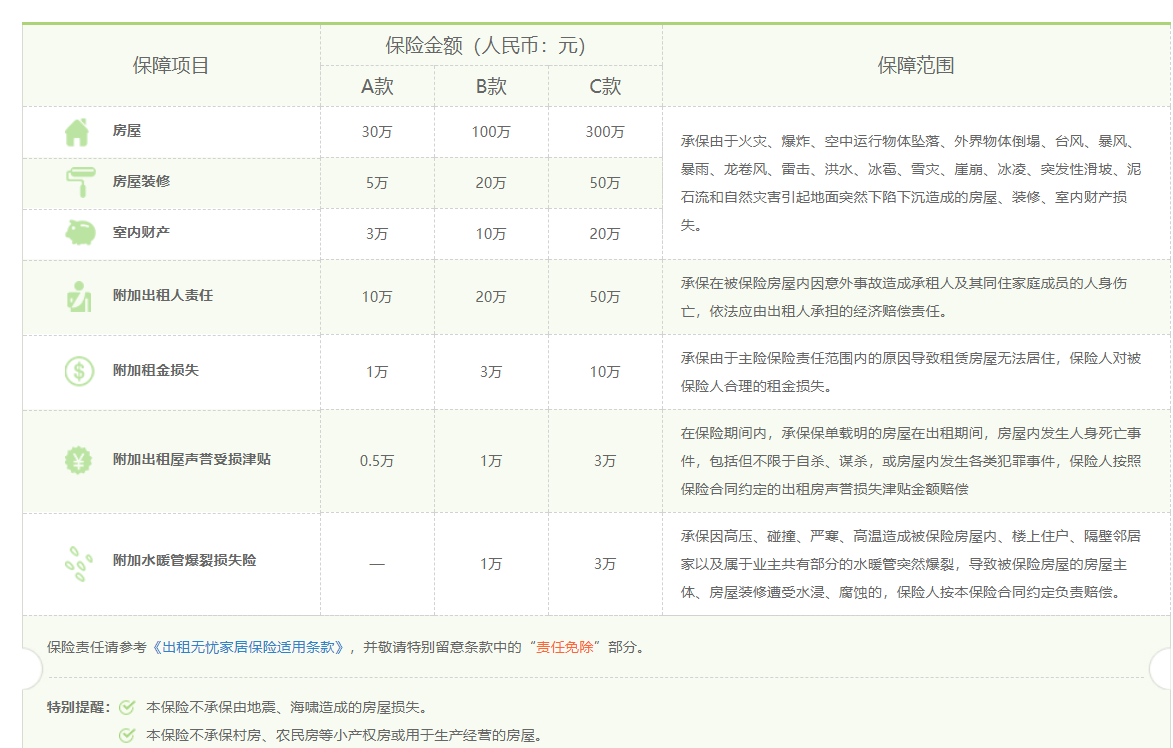Click the 300万 amount in the 房屋 row
This screenshot has height=748, width=1173.
point(605,132)
